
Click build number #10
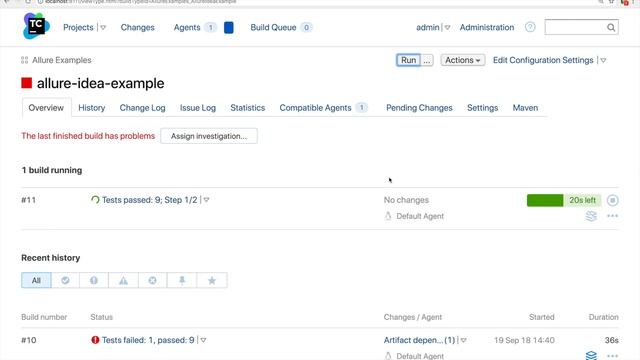coord(29,340)
